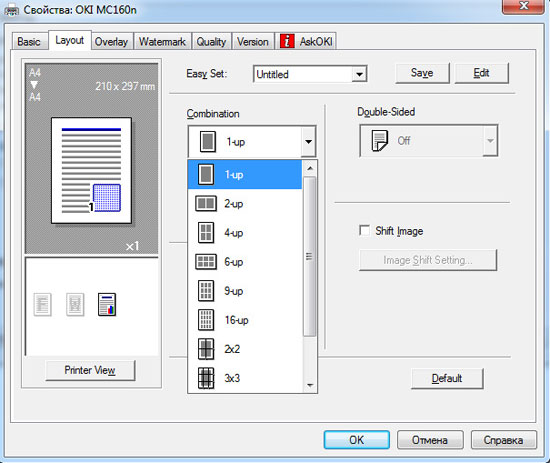The width and height of the screenshot is (550, 463).
Task: Collapse the Combination dropdown arrow
Action: point(308,142)
